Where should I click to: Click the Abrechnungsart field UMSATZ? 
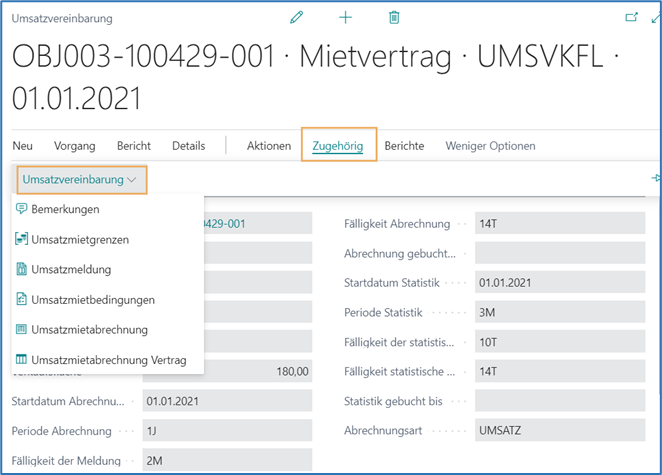[560, 430]
